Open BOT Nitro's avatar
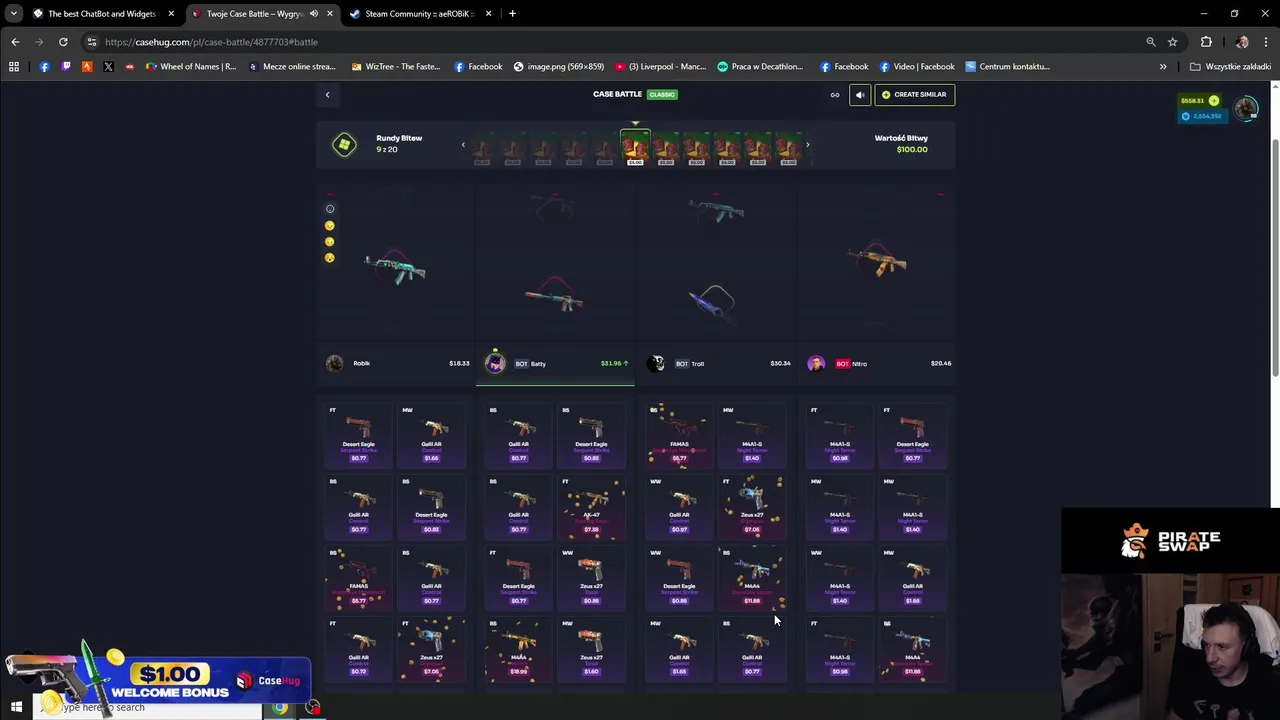The width and height of the screenshot is (1280, 720). (x=816, y=364)
